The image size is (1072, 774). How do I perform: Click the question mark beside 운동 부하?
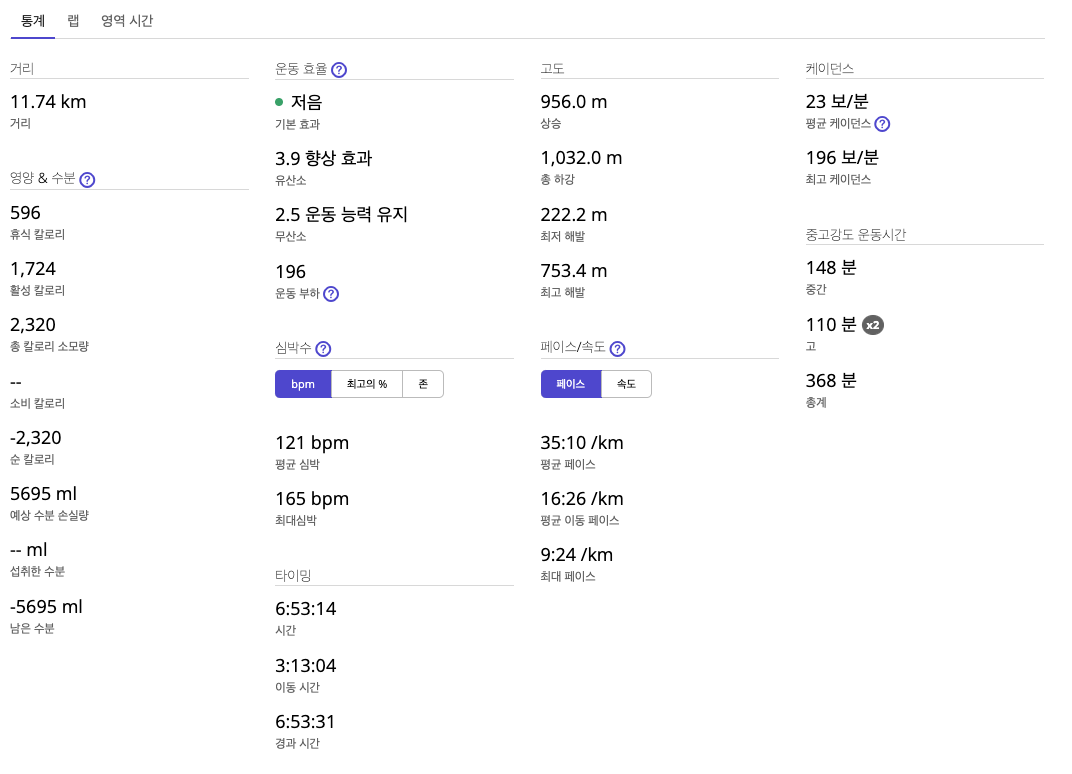(331, 294)
